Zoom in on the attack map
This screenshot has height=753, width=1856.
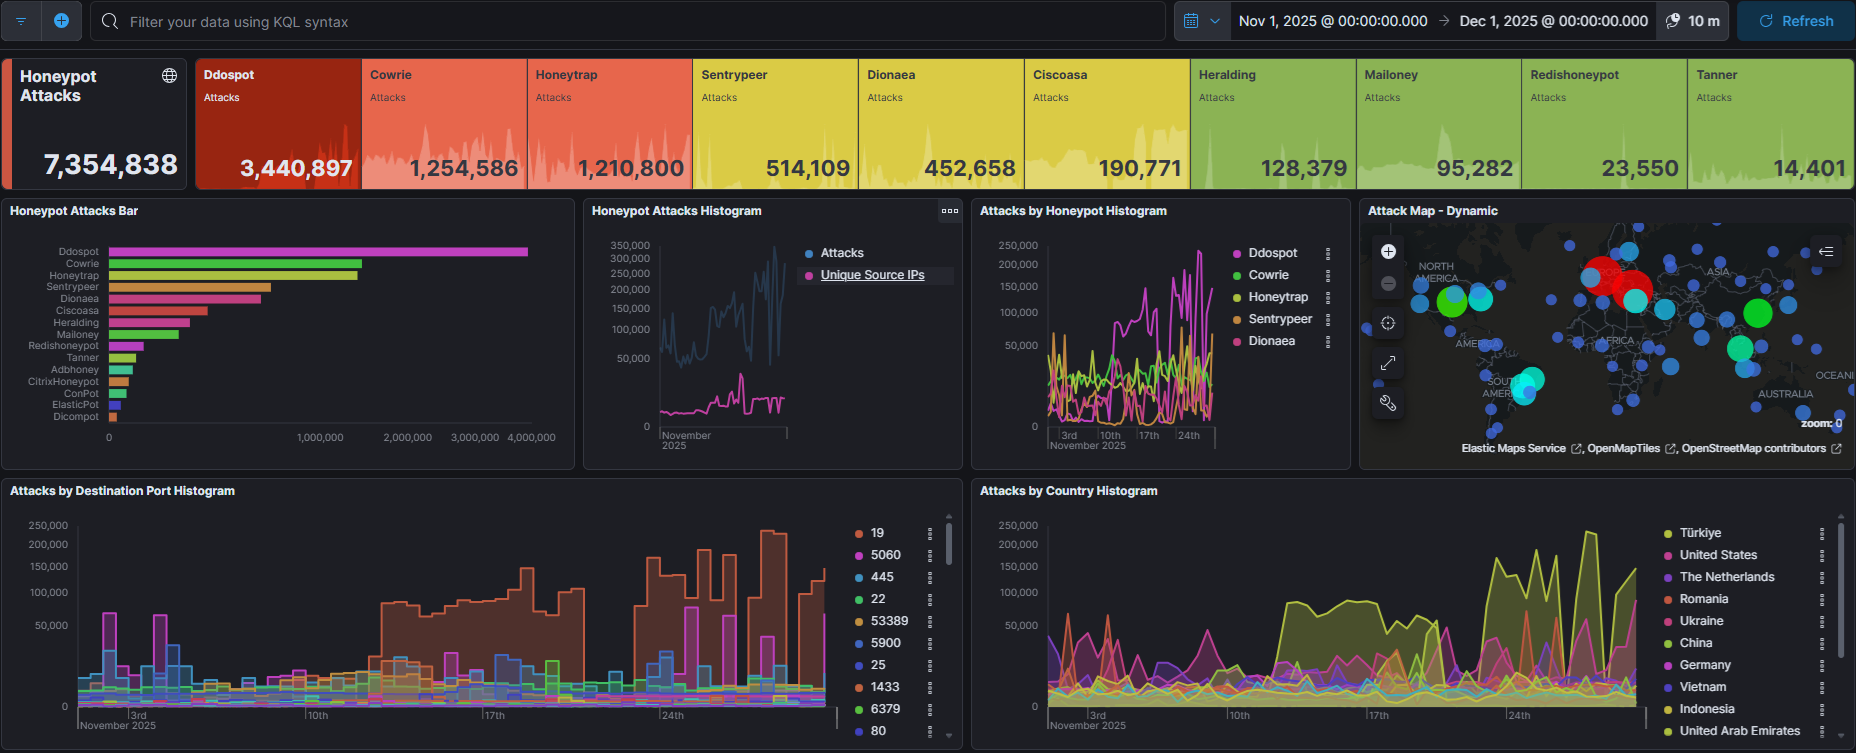click(1388, 251)
